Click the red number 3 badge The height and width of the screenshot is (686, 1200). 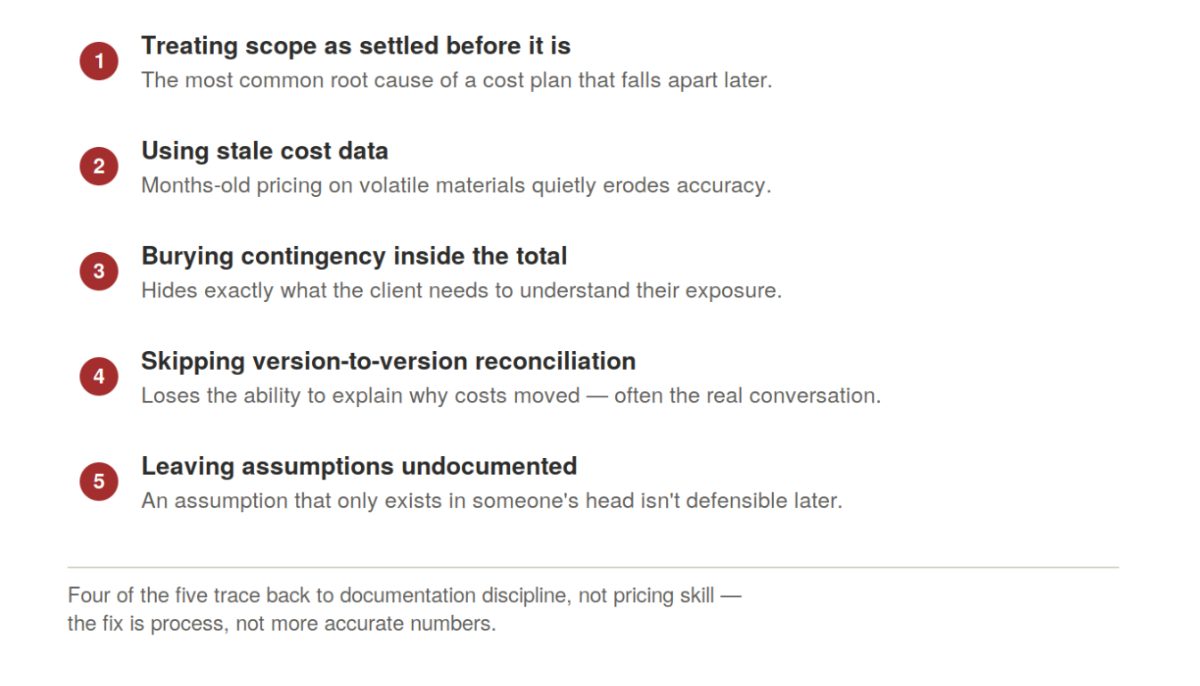point(99,272)
